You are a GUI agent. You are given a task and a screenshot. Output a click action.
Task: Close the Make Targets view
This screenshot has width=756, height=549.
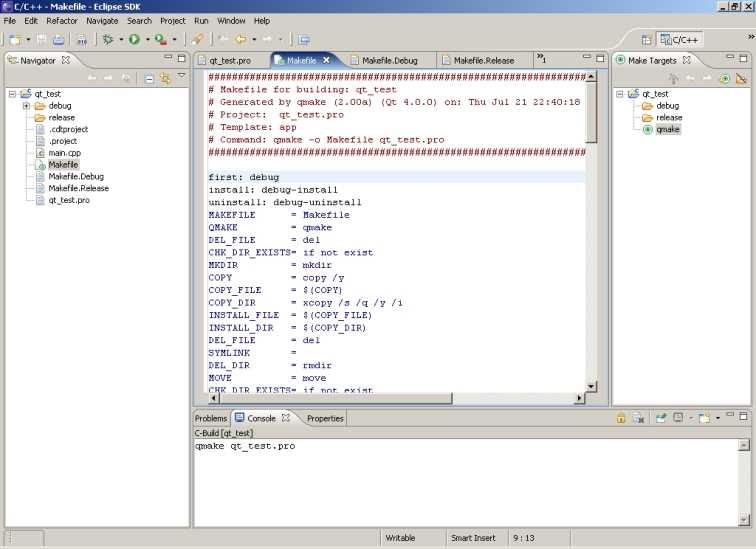(x=687, y=60)
